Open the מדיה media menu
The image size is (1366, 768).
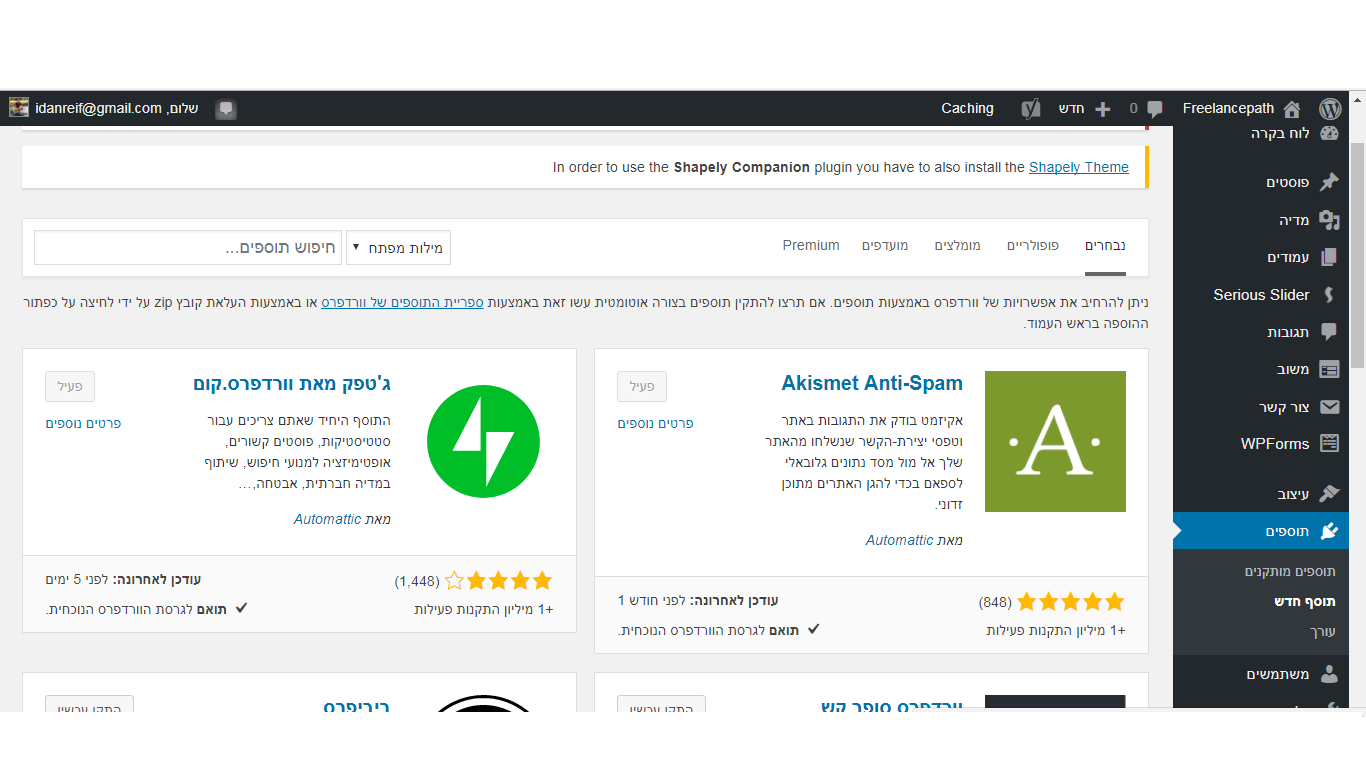click(1294, 220)
